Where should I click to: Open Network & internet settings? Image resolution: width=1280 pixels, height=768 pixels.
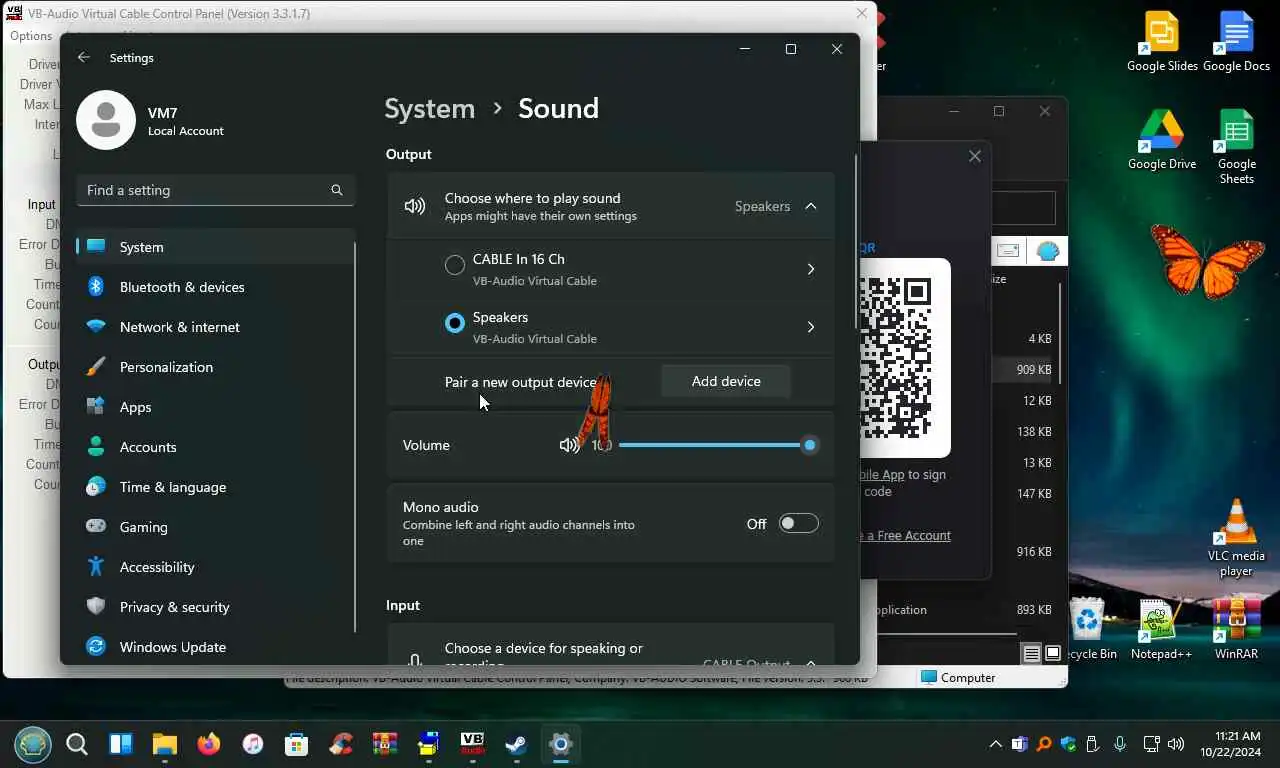(215, 327)
